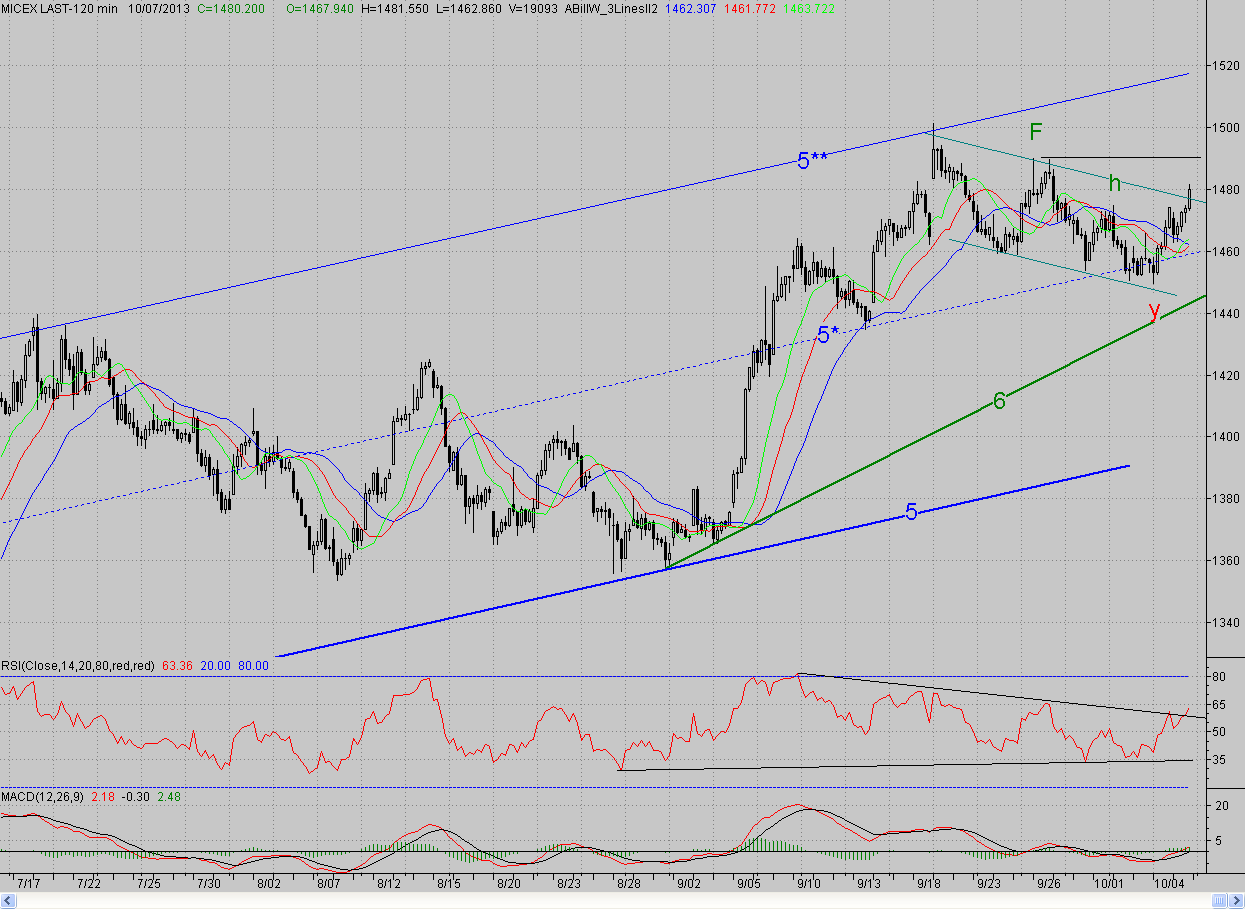
Task: Click the 1420 price axis label
Action: [1225, 376]
